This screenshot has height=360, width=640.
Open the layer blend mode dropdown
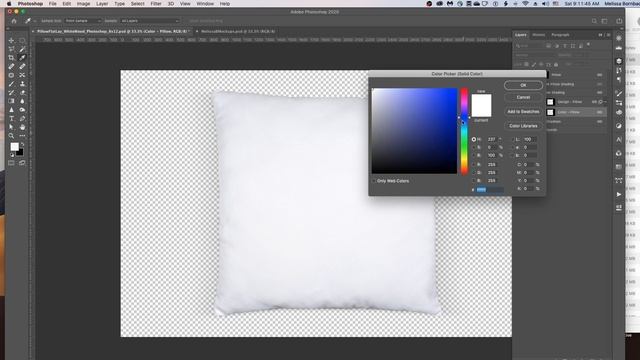tap(533, 55)
